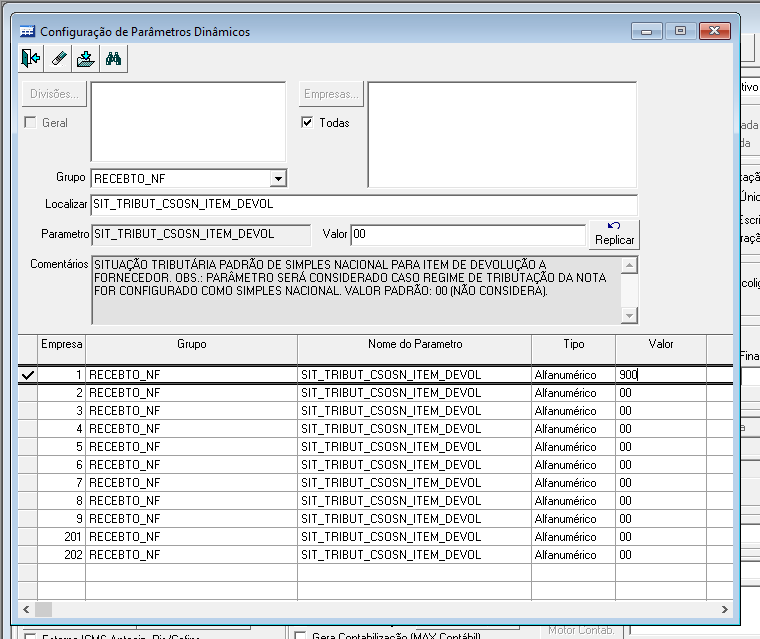Click the Localizar input field

pyautogui.click(x=364, y=205)
